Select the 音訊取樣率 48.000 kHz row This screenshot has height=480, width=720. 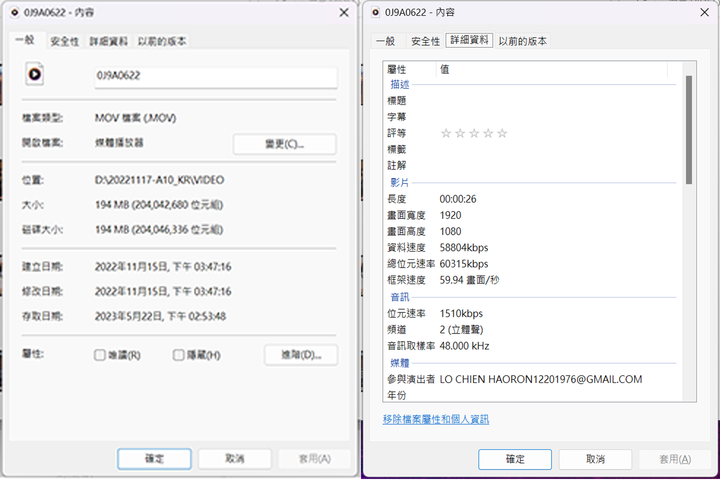click(x=532, y=345)
